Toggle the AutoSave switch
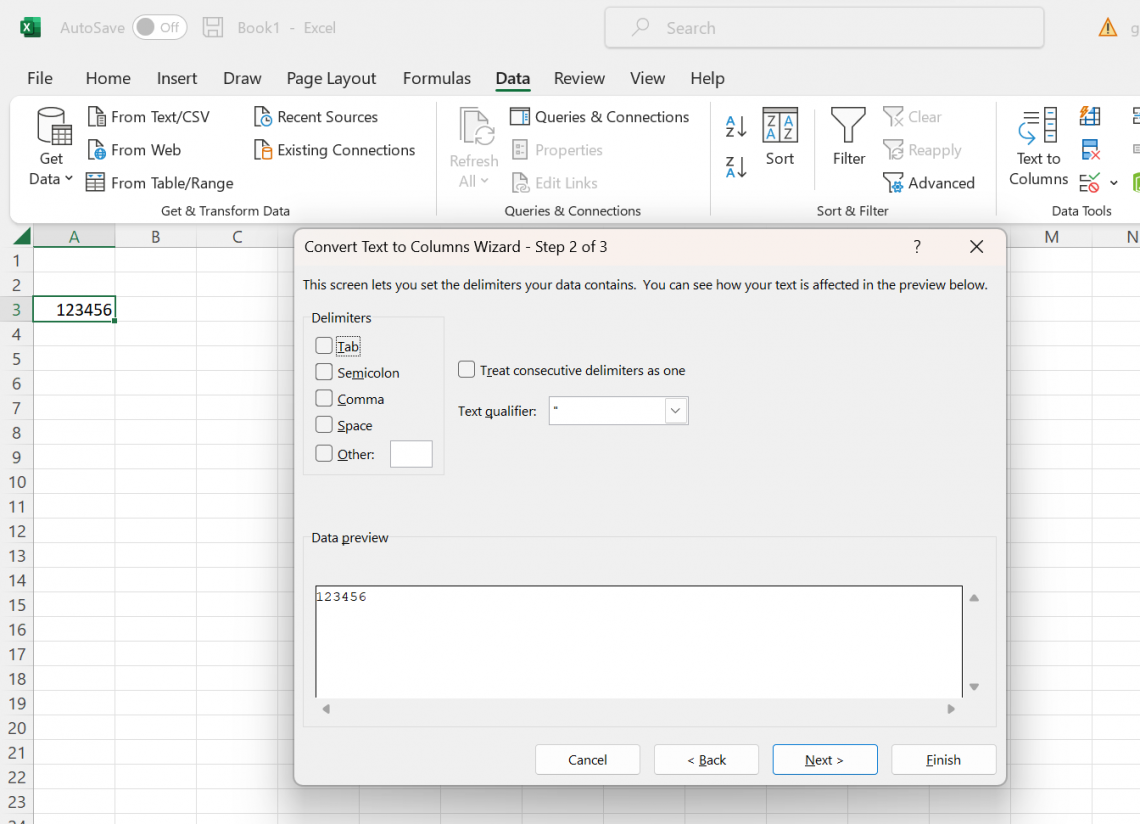Viewport: 1140px width, 824px height. click(x=159, y=28)
